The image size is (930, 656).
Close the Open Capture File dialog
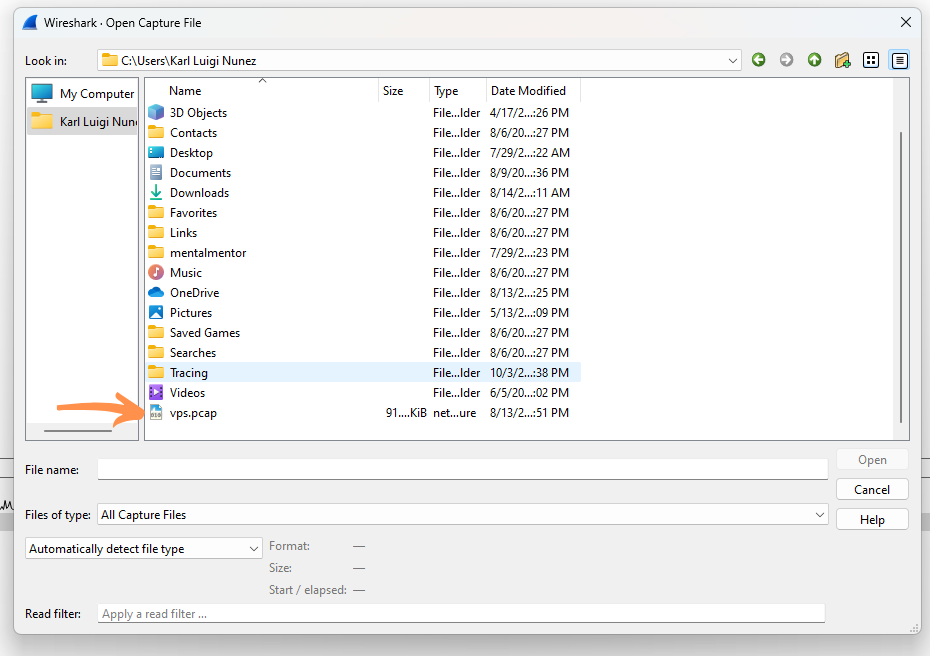(x=906, y=23)
